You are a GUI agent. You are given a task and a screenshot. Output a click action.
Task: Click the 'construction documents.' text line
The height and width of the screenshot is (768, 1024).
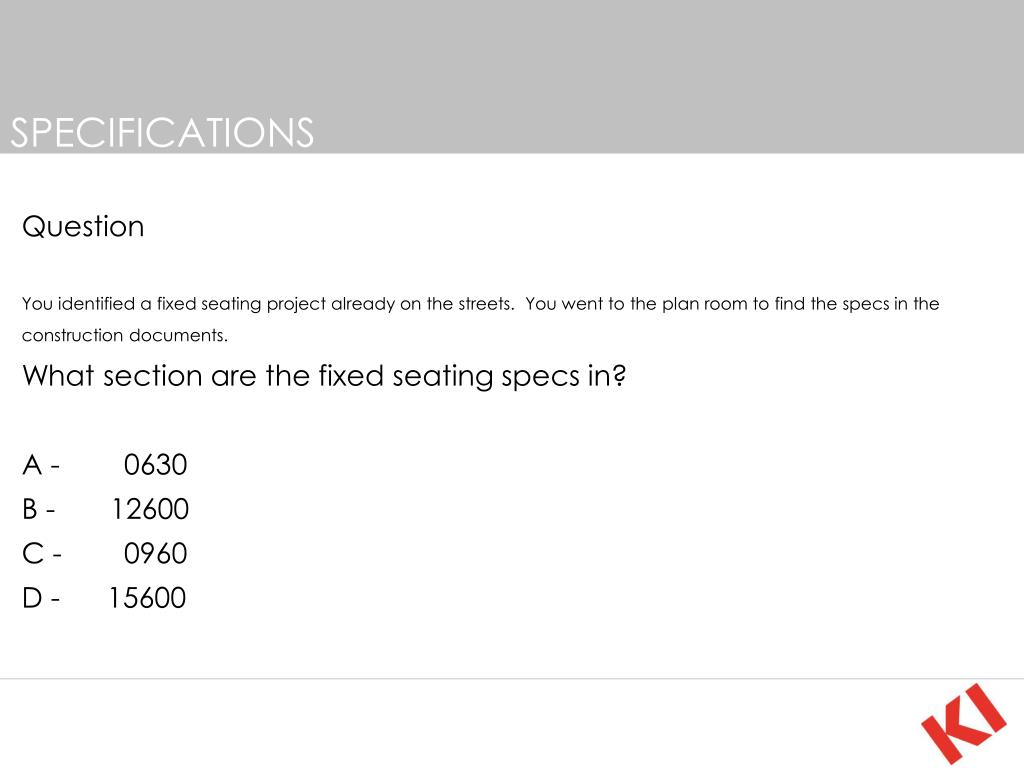125,335
